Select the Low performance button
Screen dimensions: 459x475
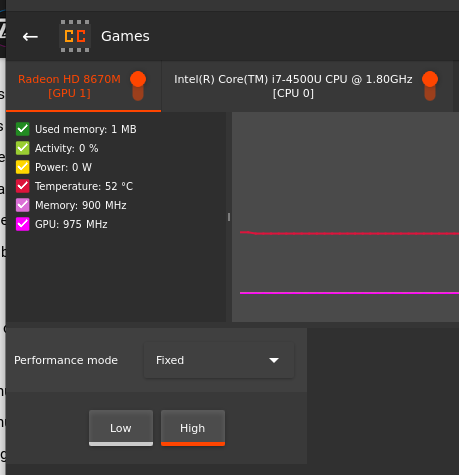(121, 428)
